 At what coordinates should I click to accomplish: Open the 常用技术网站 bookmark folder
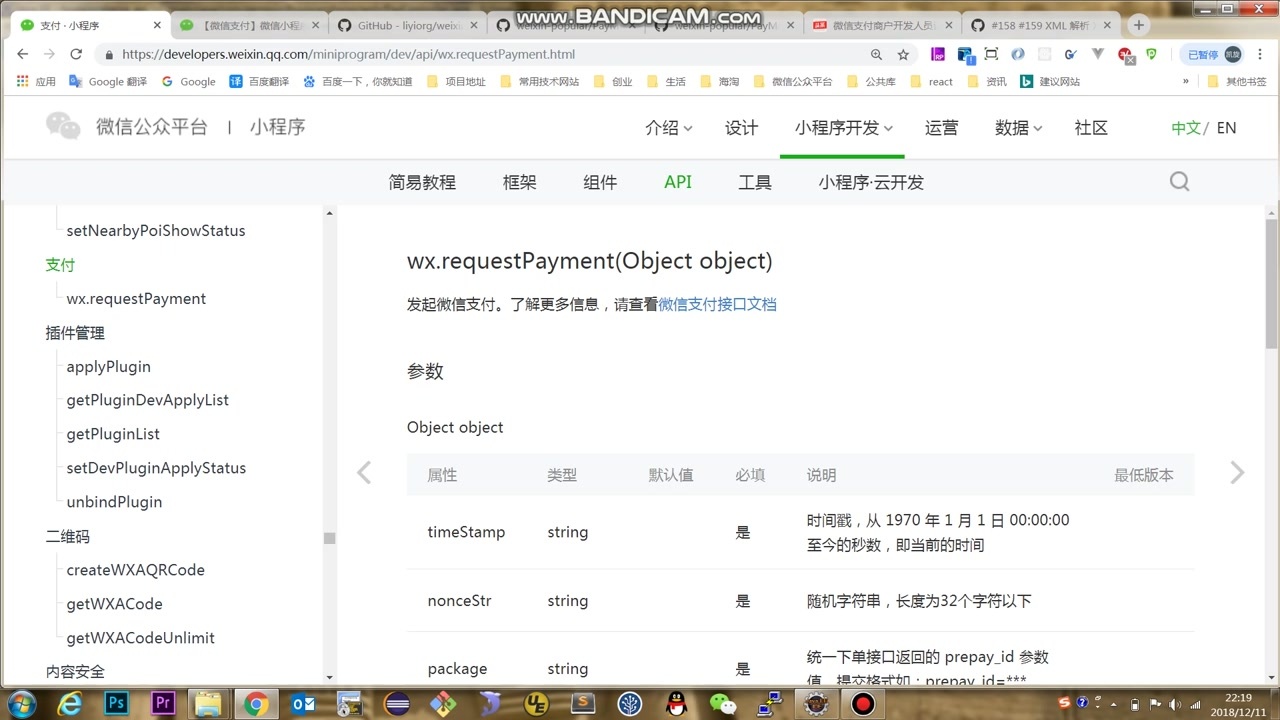[x=539, y=81]
